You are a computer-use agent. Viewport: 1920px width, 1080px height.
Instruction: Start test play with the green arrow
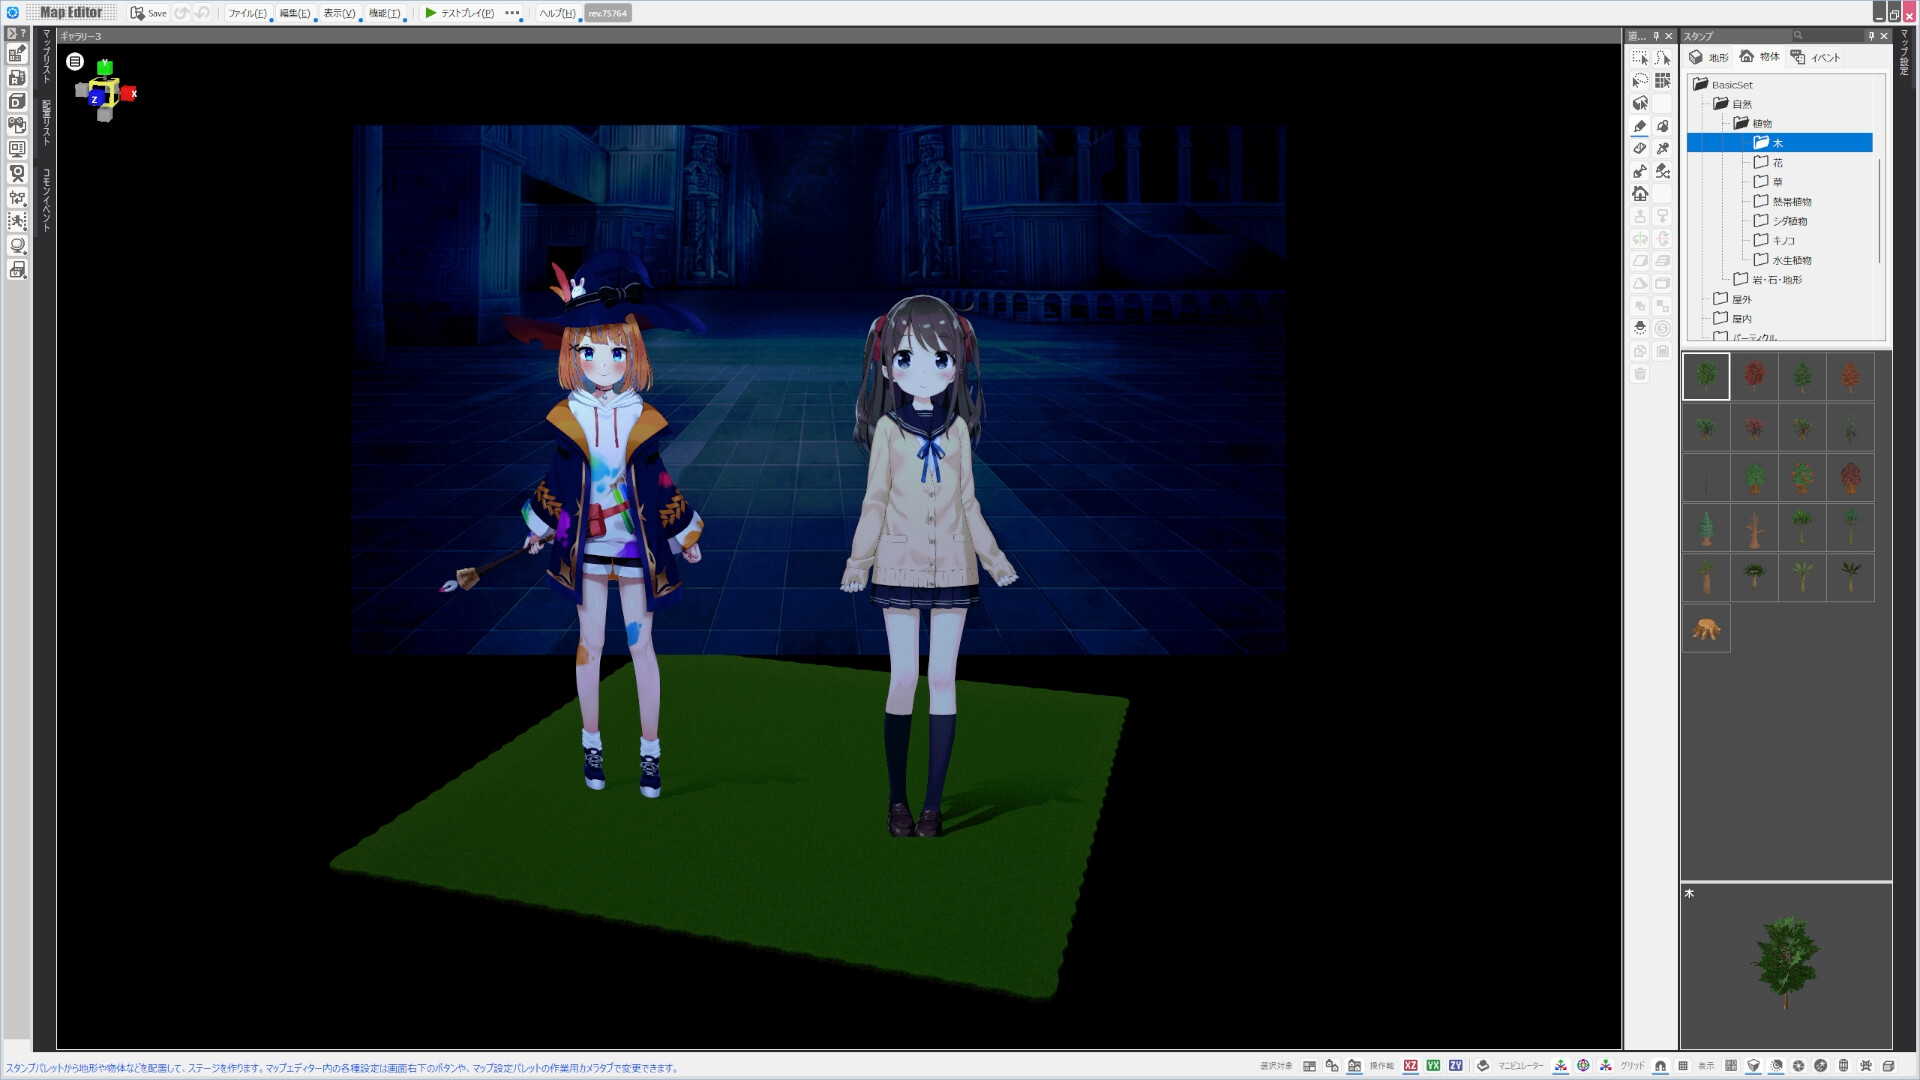[430, 13]
